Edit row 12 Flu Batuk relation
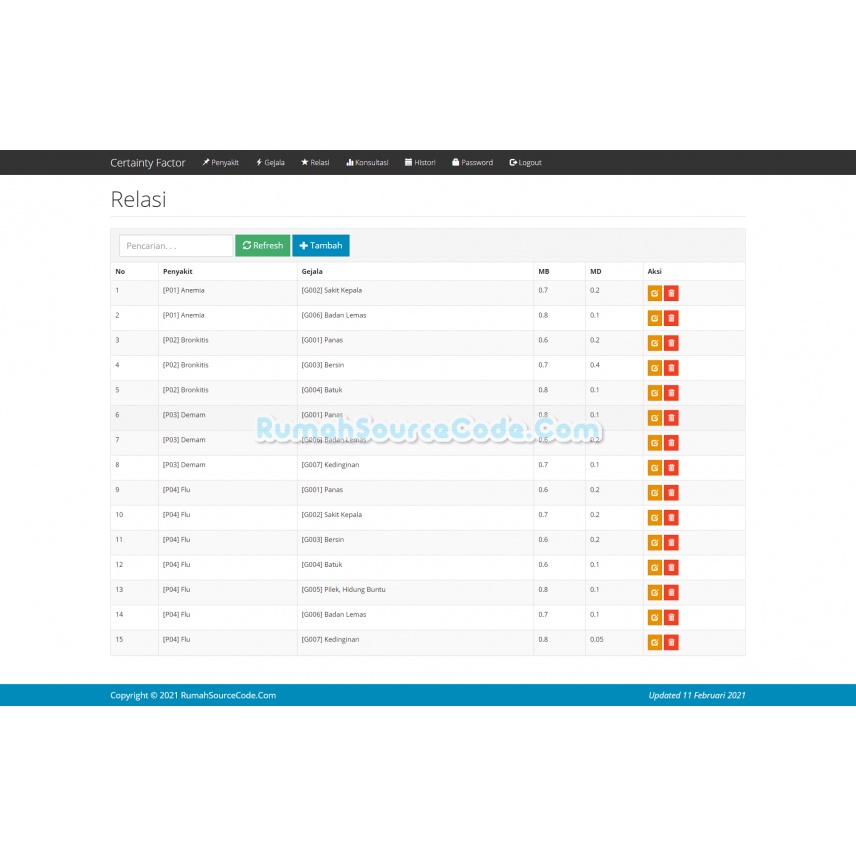The image size is (856, 856). tap(655, 568)
